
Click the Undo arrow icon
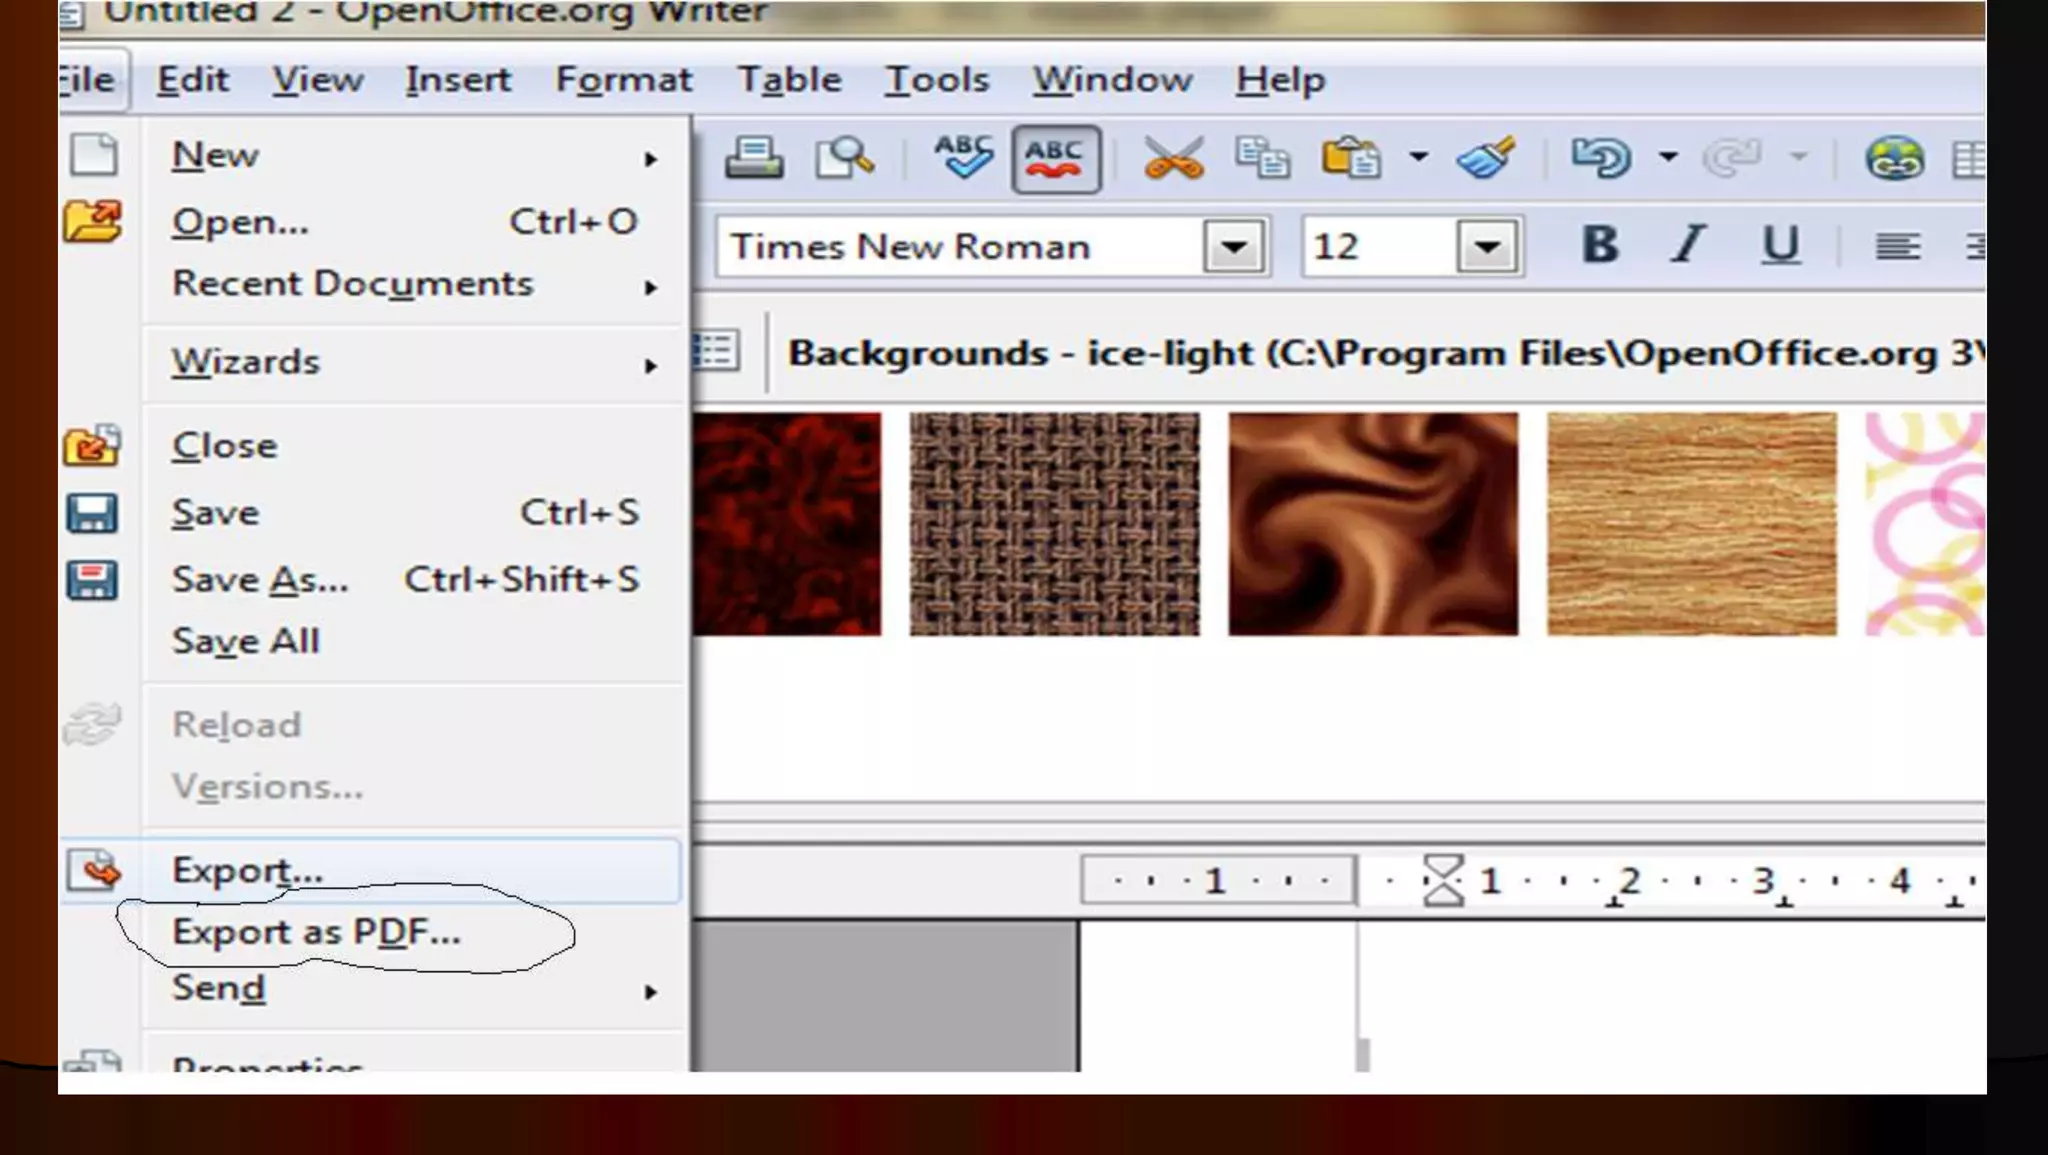[x=1601, y=157]
